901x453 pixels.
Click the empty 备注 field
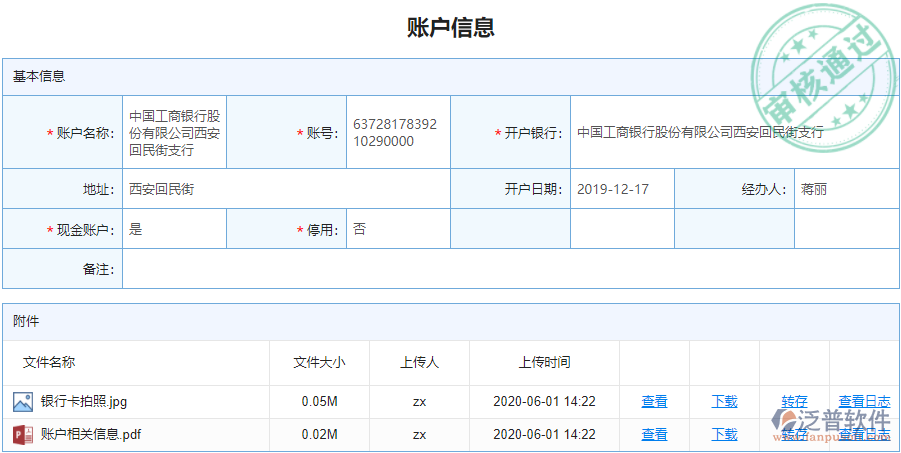coord(511,268)
